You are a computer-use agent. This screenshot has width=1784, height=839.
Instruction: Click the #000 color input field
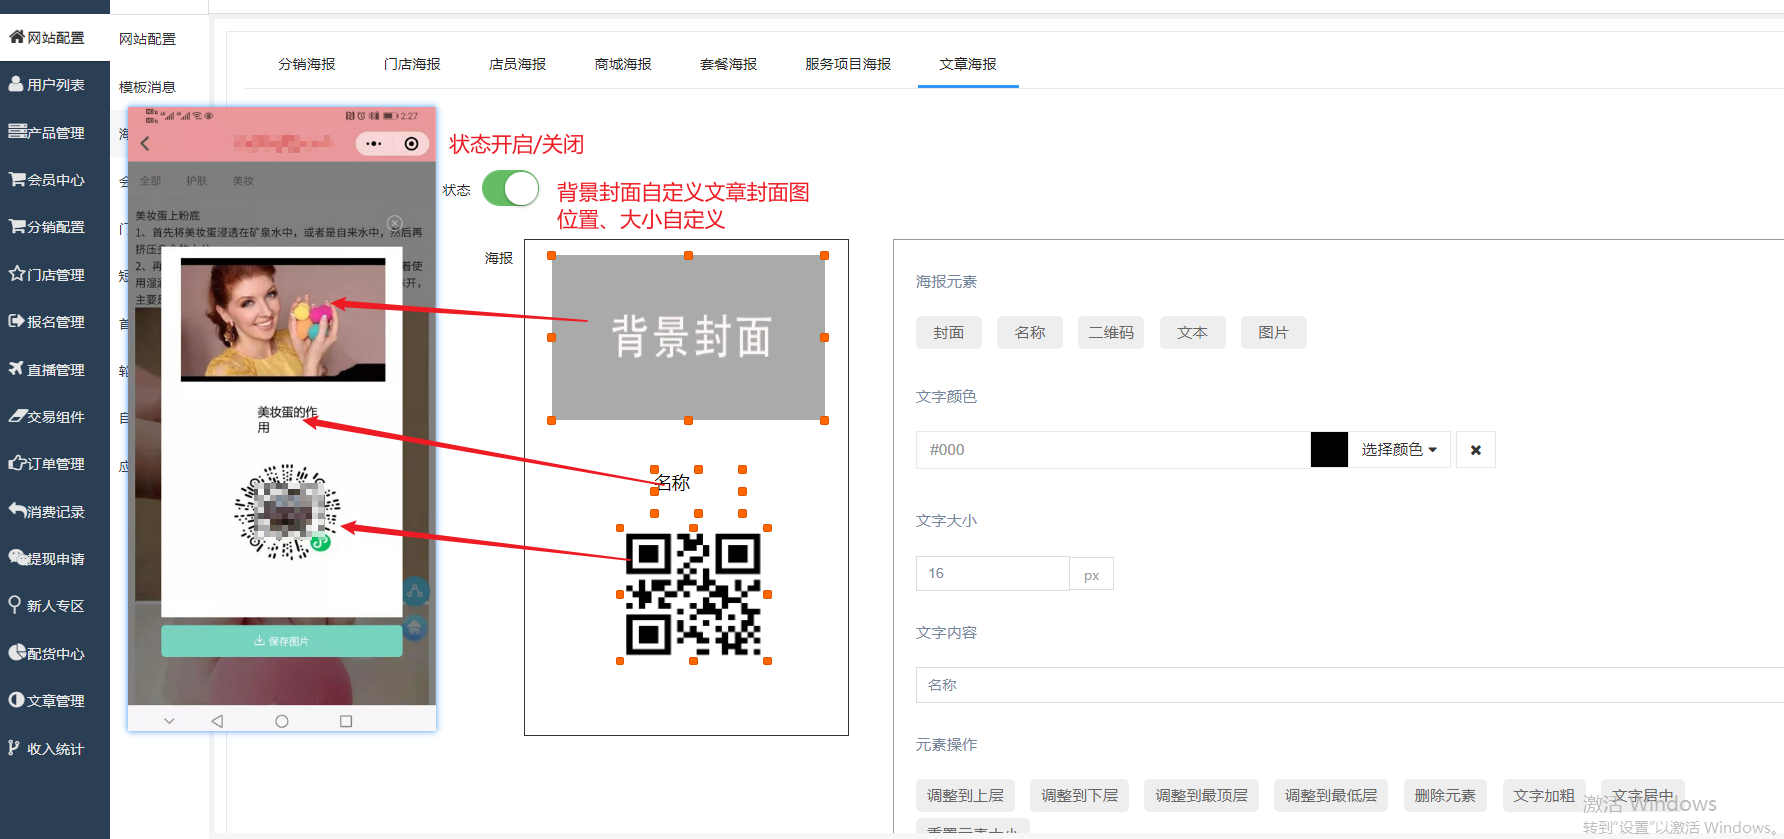tap(1113, 450)
